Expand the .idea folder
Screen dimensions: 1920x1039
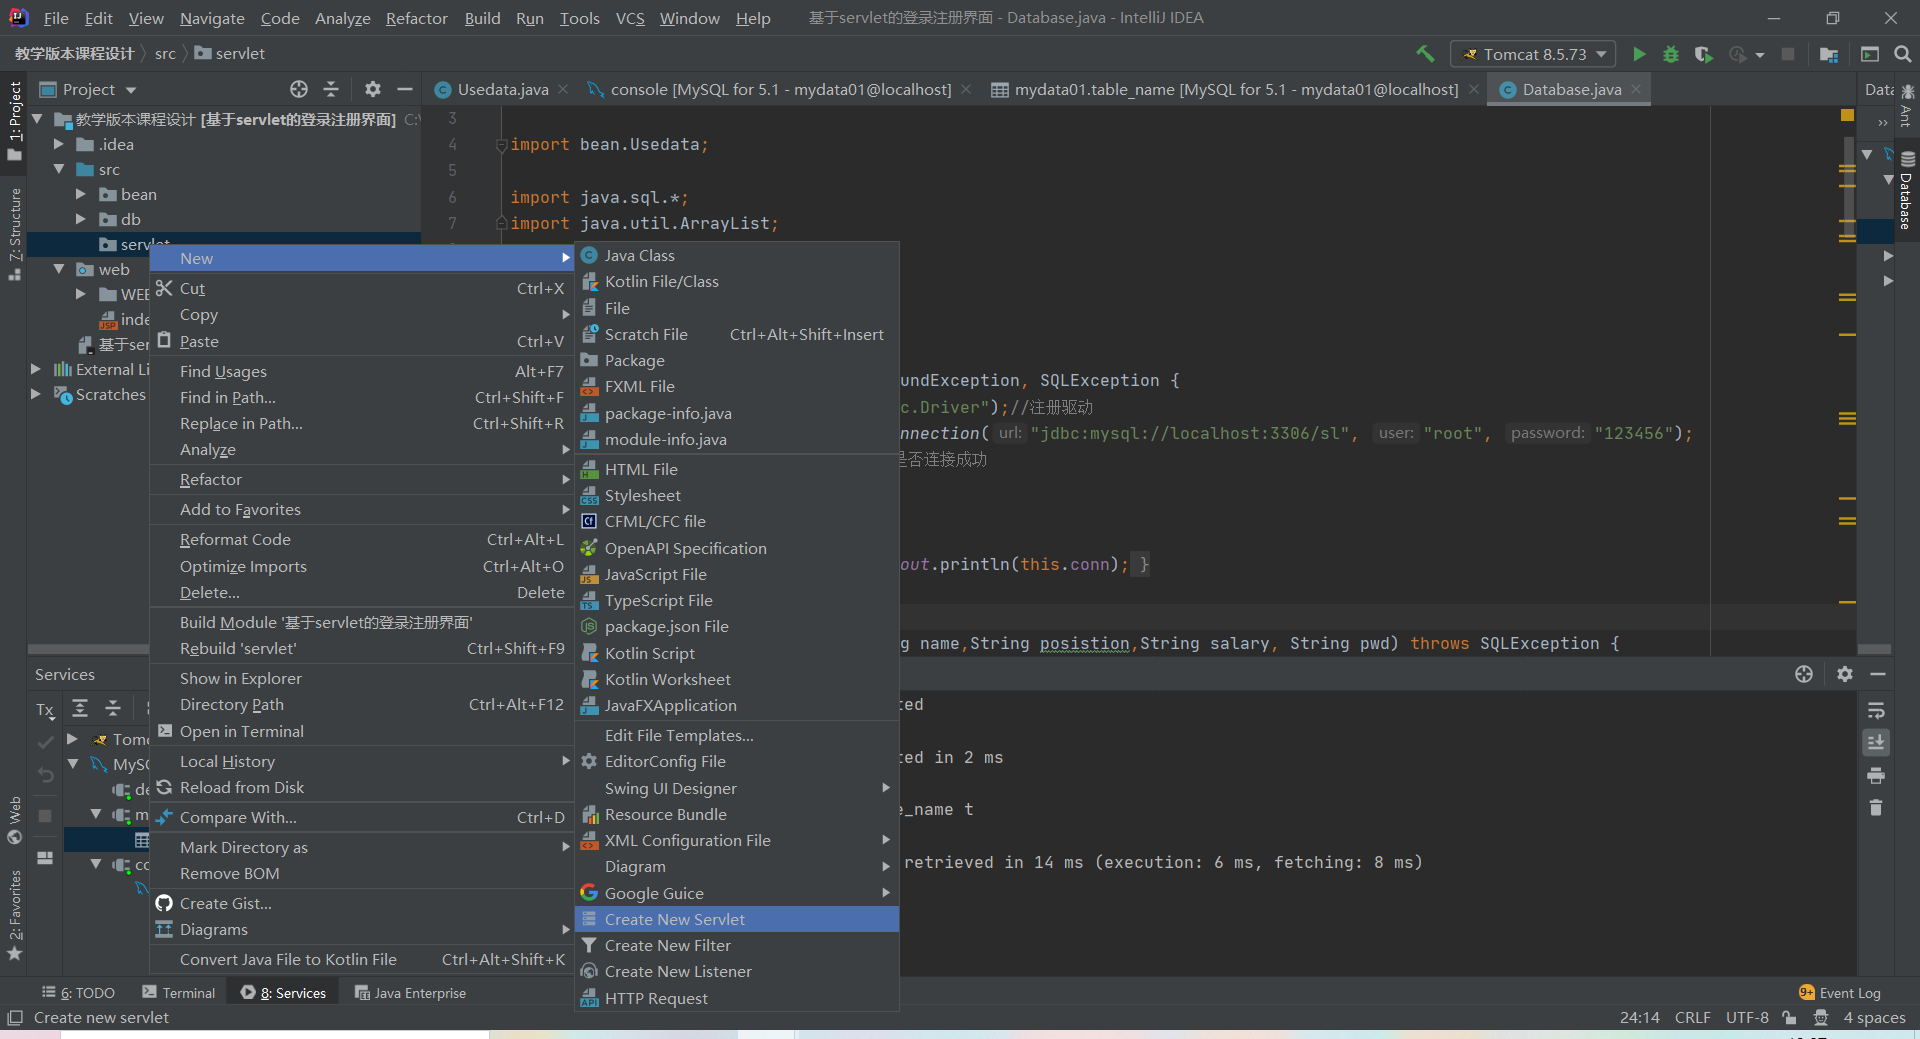(59, 144)
